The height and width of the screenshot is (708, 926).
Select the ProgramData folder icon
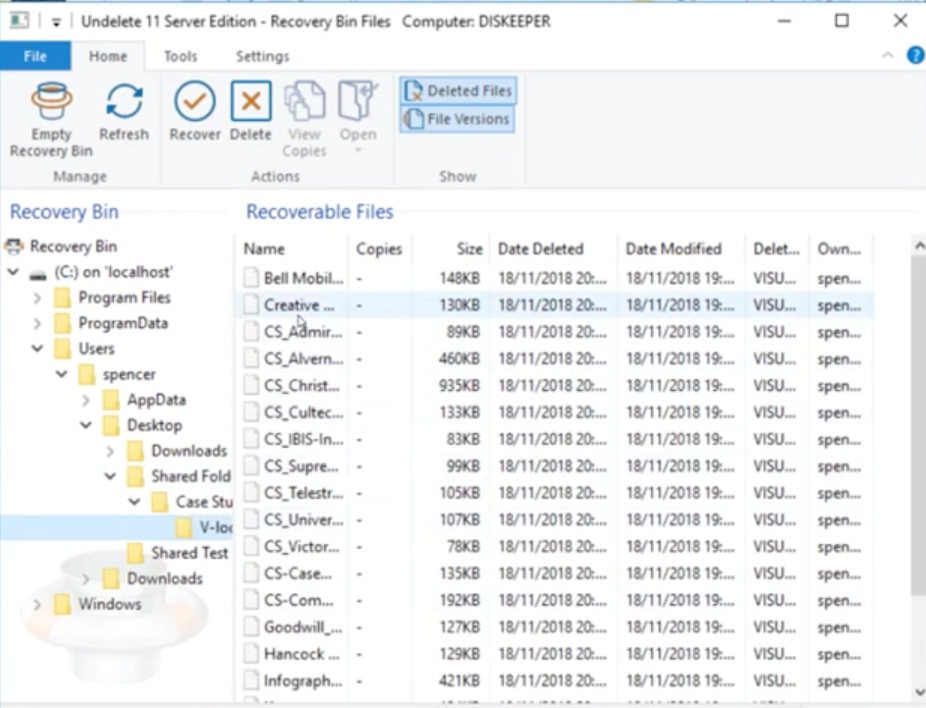pos(63,323)
